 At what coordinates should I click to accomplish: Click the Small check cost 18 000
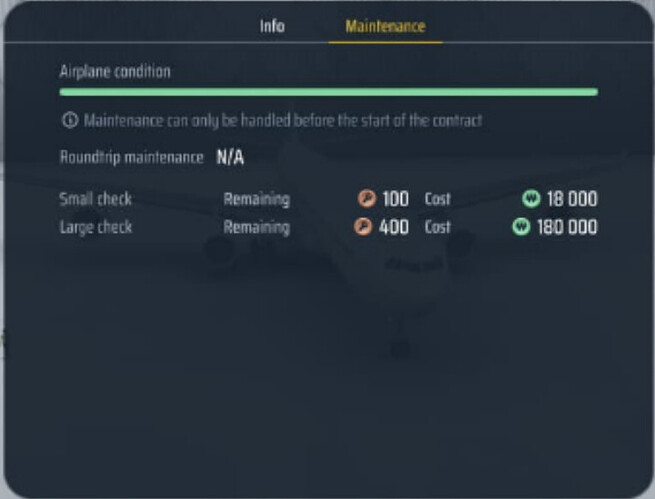click(x=572, y=199)
